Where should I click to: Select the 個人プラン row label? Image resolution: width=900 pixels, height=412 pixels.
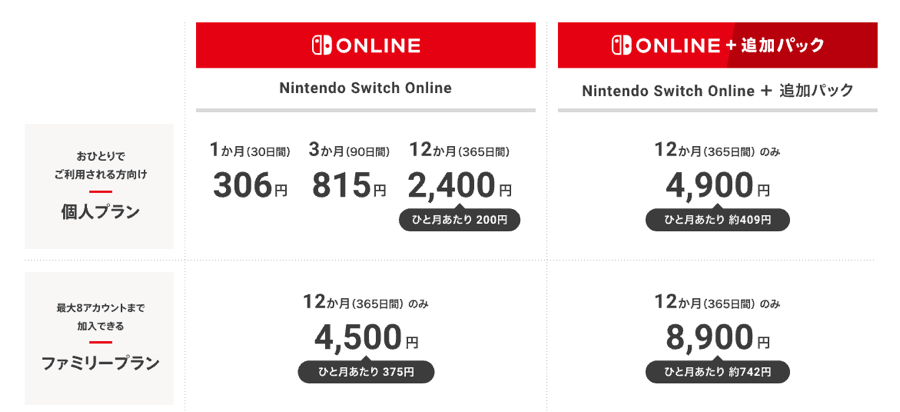pyautogui.click(x=100, y=211)
